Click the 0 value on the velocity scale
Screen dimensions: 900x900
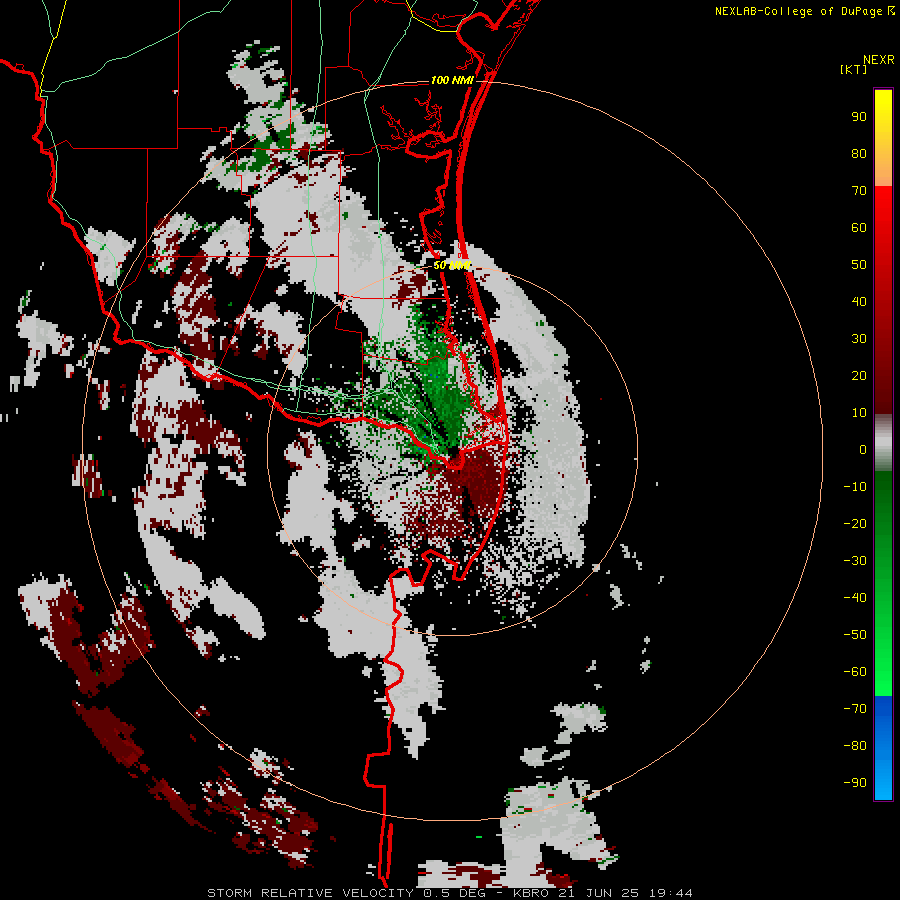coord(863,449)
